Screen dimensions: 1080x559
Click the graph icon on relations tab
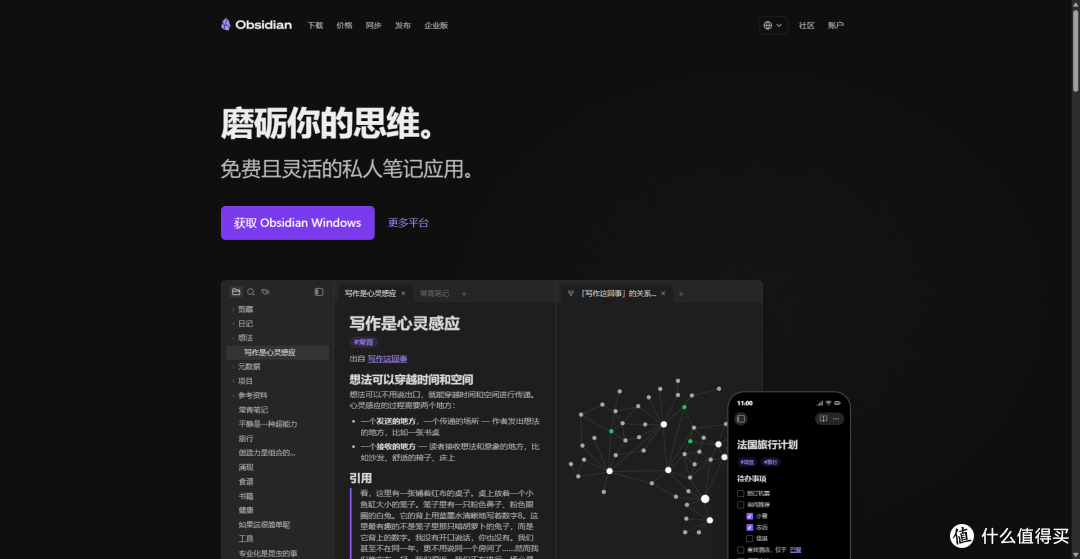click(x=570, y=293)
